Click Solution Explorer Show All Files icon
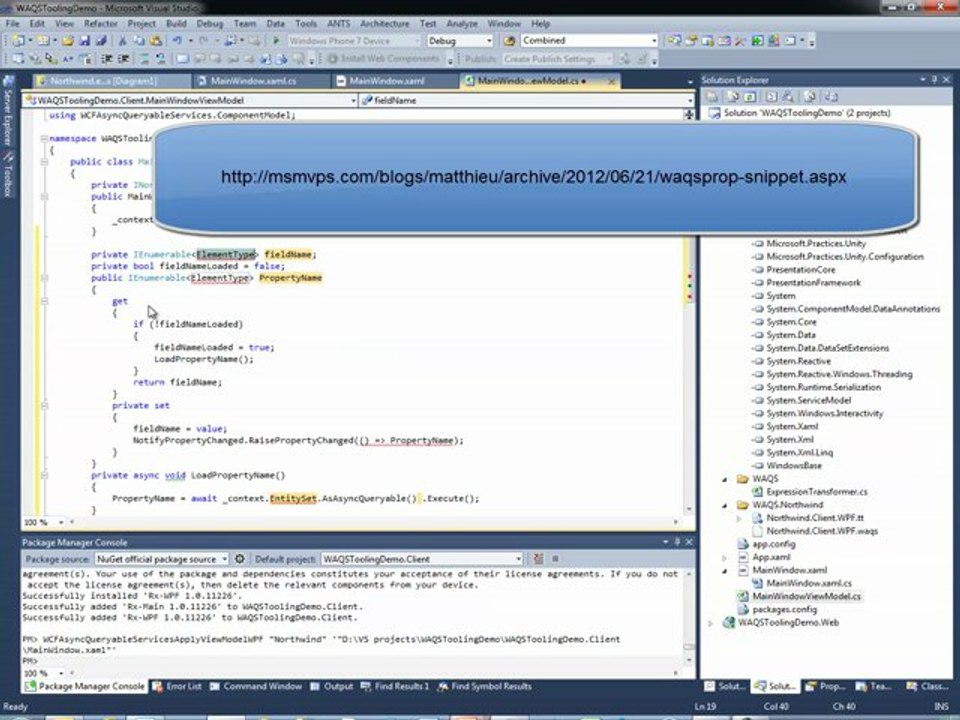 [733, 97]
